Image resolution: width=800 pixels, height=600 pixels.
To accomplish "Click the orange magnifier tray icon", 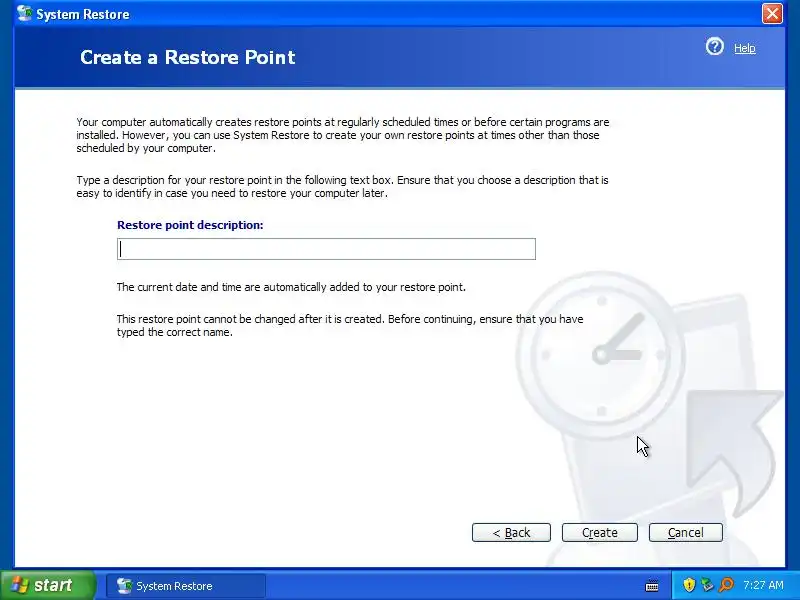I will click(726, 585).
